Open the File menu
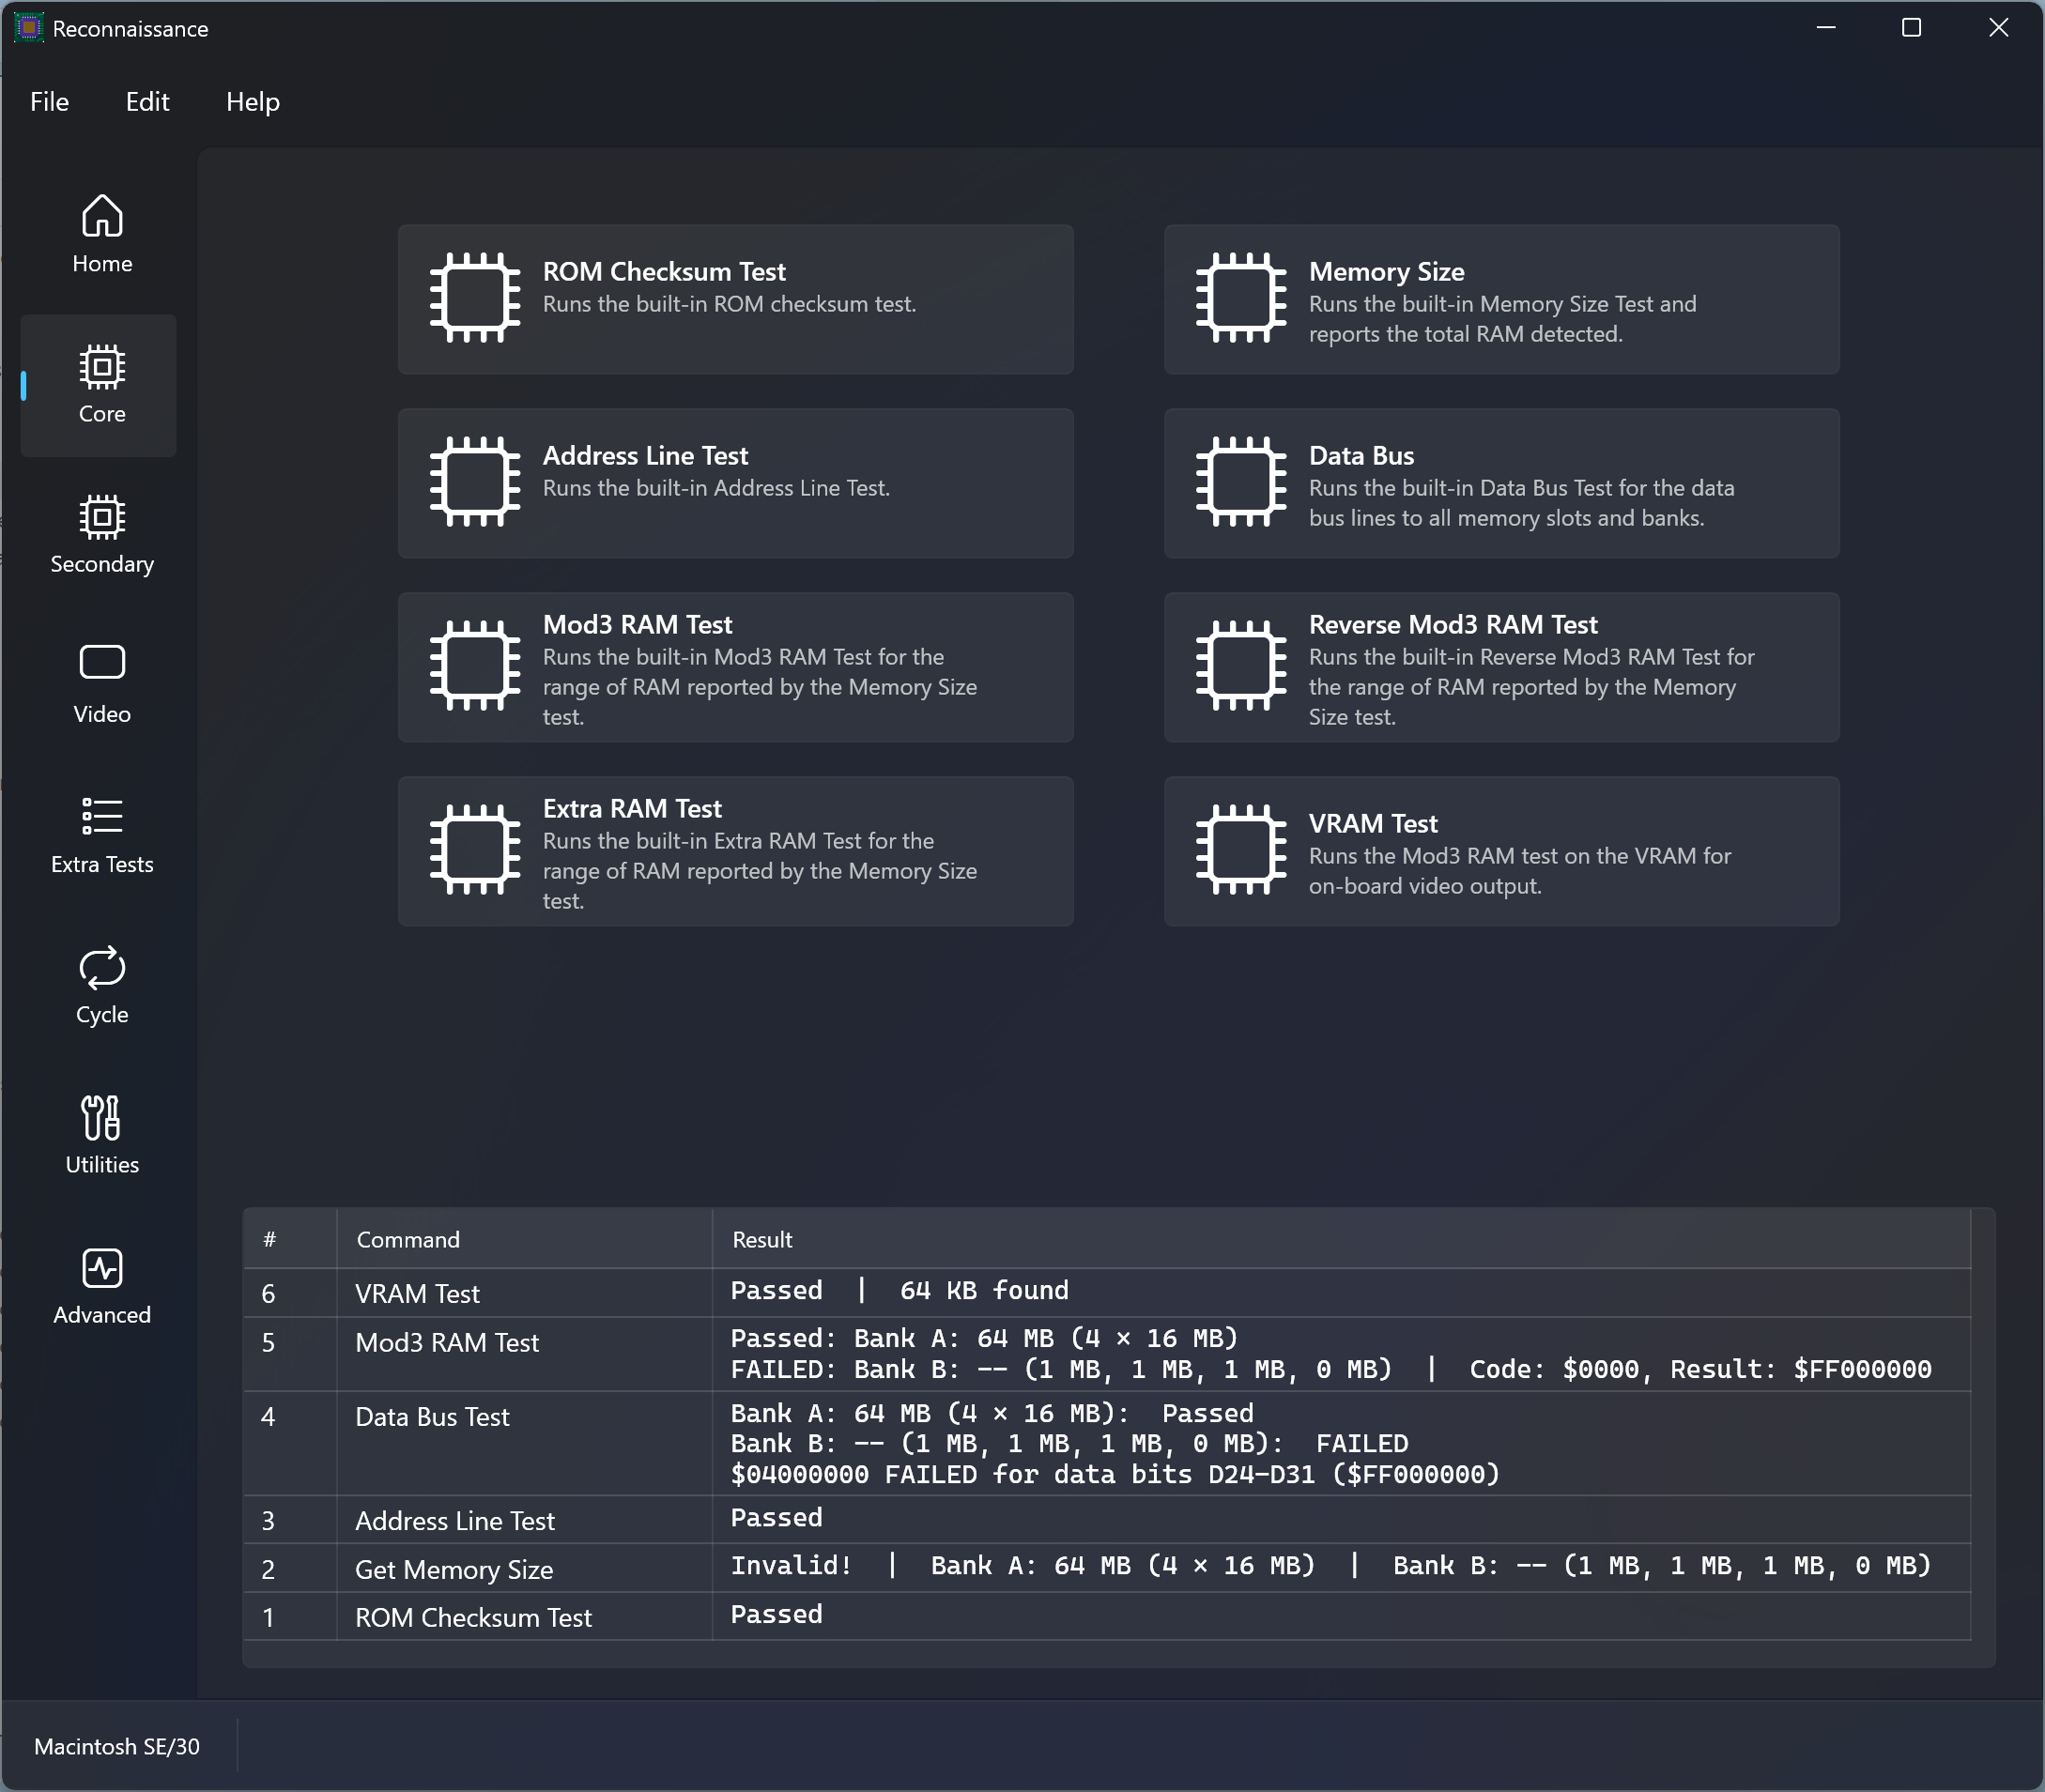Image resolution: width=2045 pixels, height=1792 pixels. click(49, 102)
